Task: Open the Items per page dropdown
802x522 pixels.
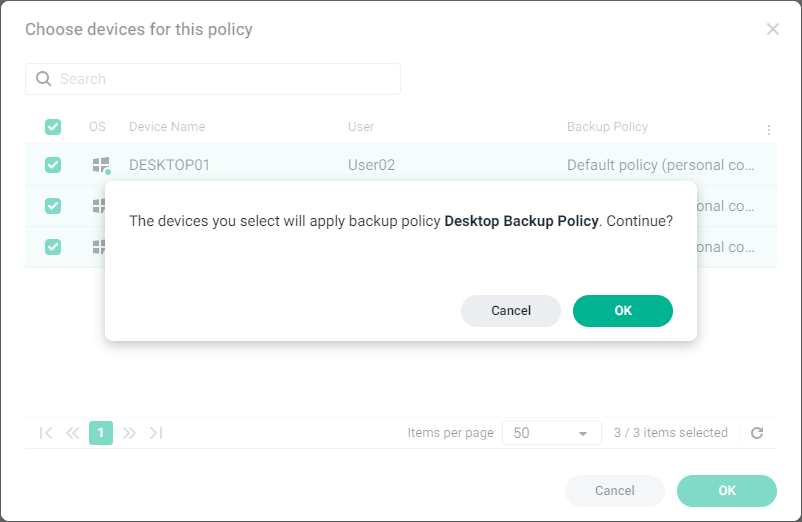Action: click(x=551, y=433)
